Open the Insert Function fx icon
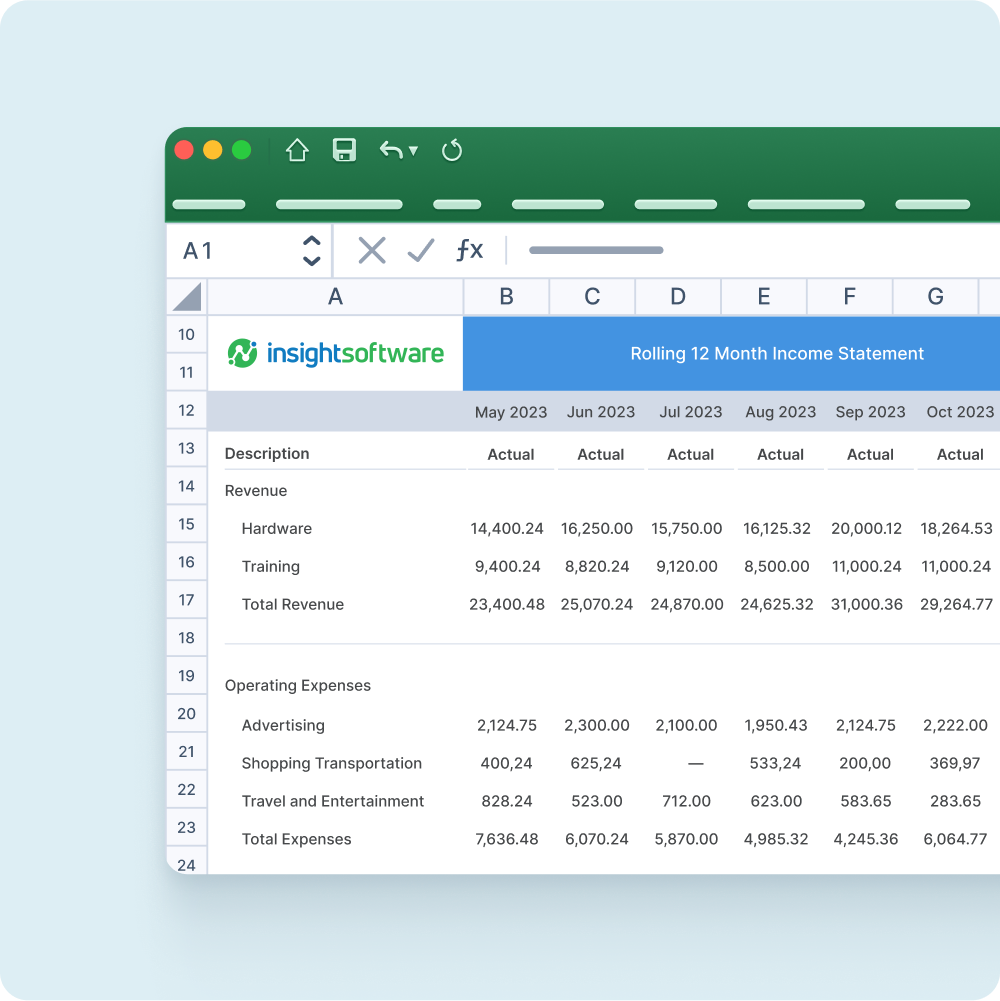Viewport: 1000px width, 1001px height. click(x=467, y=250)
